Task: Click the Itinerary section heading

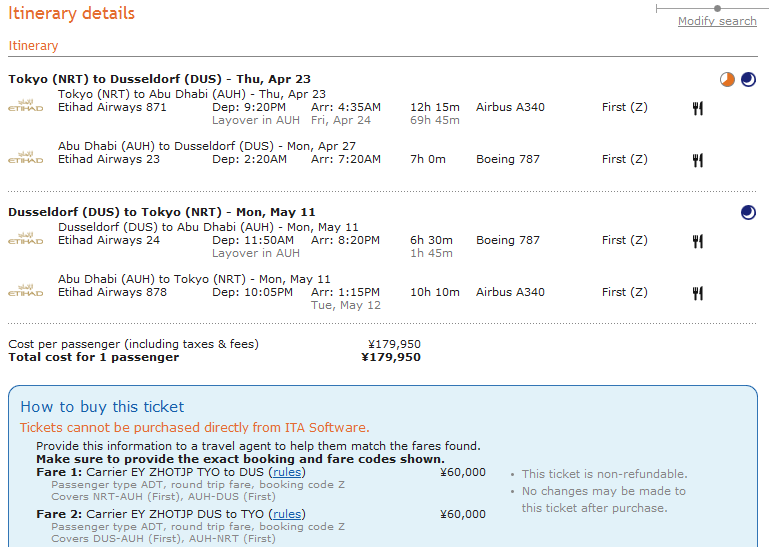Action: 33,46
